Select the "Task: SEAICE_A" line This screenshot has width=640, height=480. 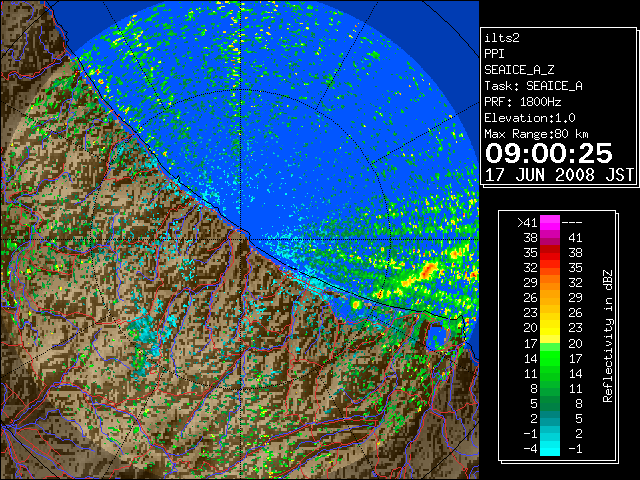[x=533, y=86]
